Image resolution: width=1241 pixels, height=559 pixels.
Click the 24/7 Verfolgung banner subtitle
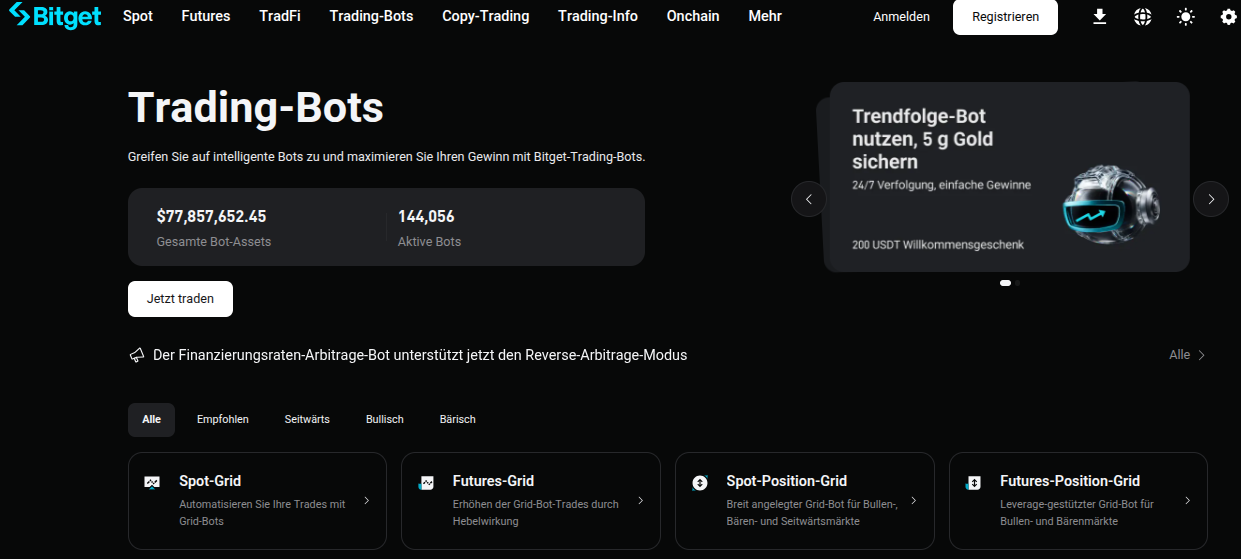(941, 185)
